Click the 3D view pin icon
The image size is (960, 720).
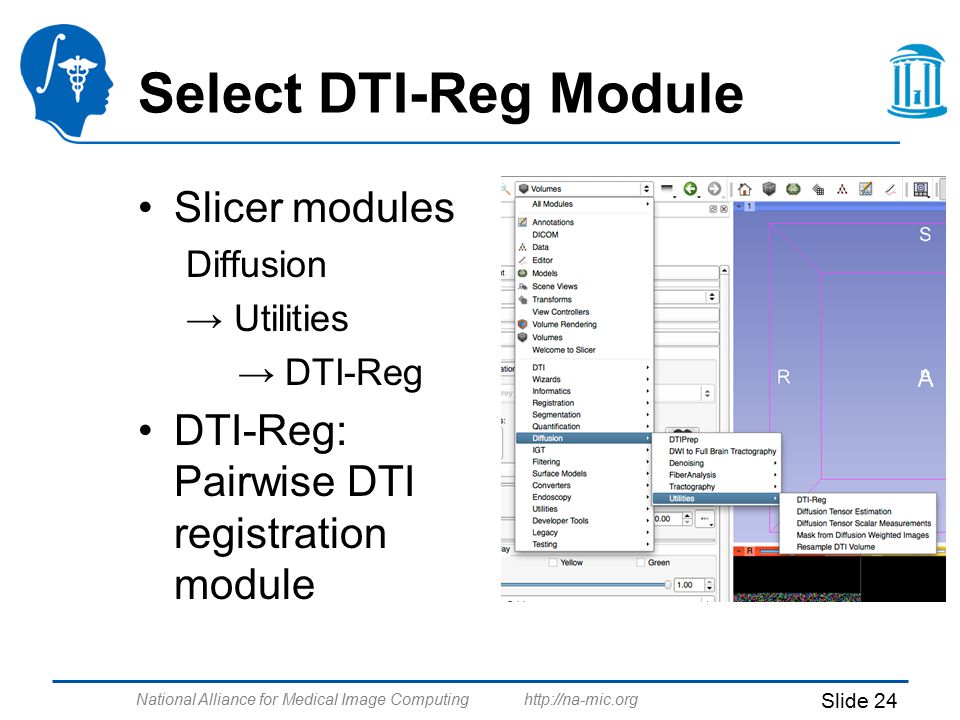coord(739,207)
